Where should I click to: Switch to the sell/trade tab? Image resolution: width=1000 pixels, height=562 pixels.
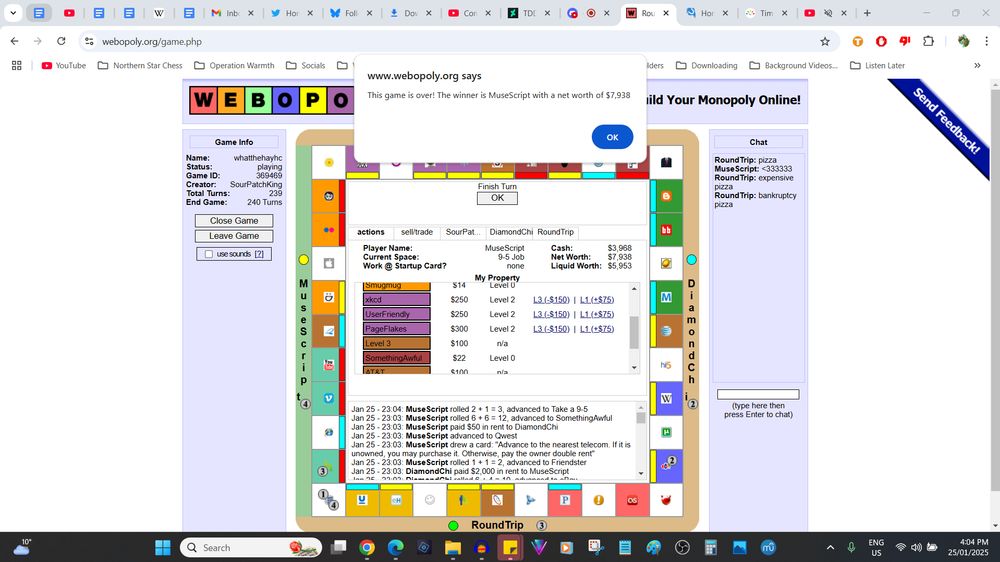pos(416,232)
